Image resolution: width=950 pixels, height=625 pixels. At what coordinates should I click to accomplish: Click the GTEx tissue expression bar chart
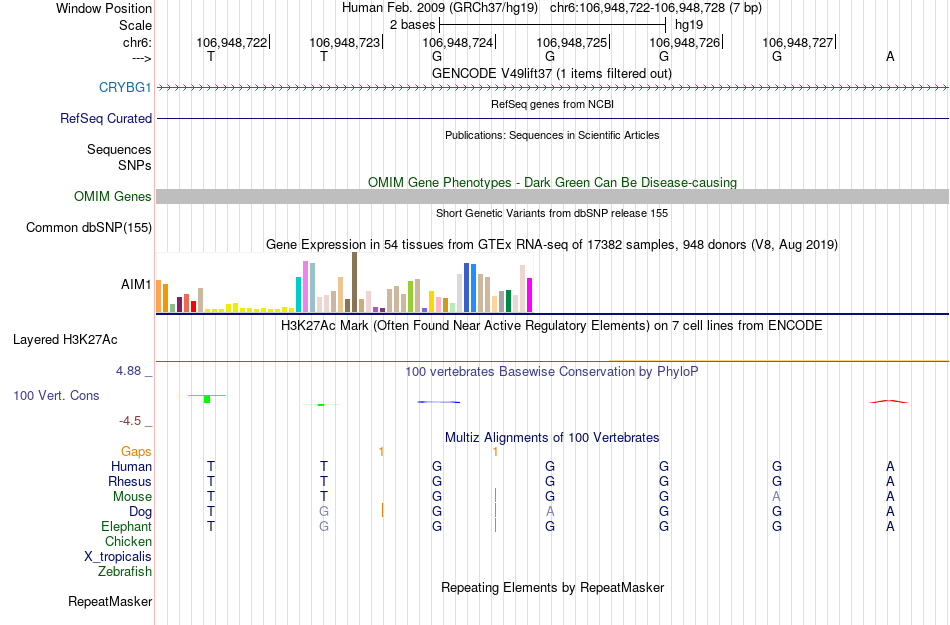[x=344, y=283]
